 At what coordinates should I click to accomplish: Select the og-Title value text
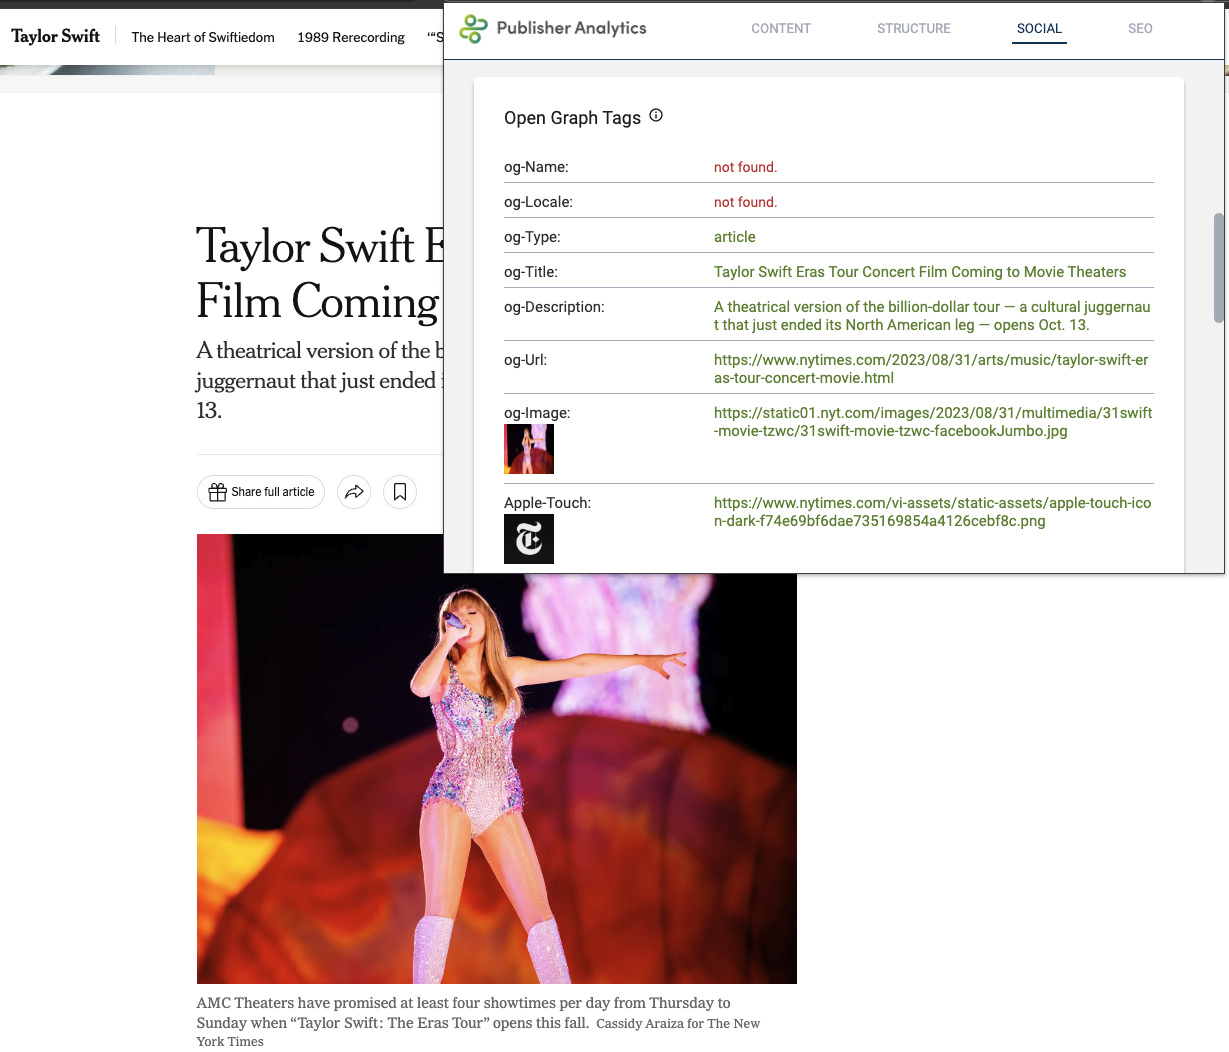[x=920, y=272]
